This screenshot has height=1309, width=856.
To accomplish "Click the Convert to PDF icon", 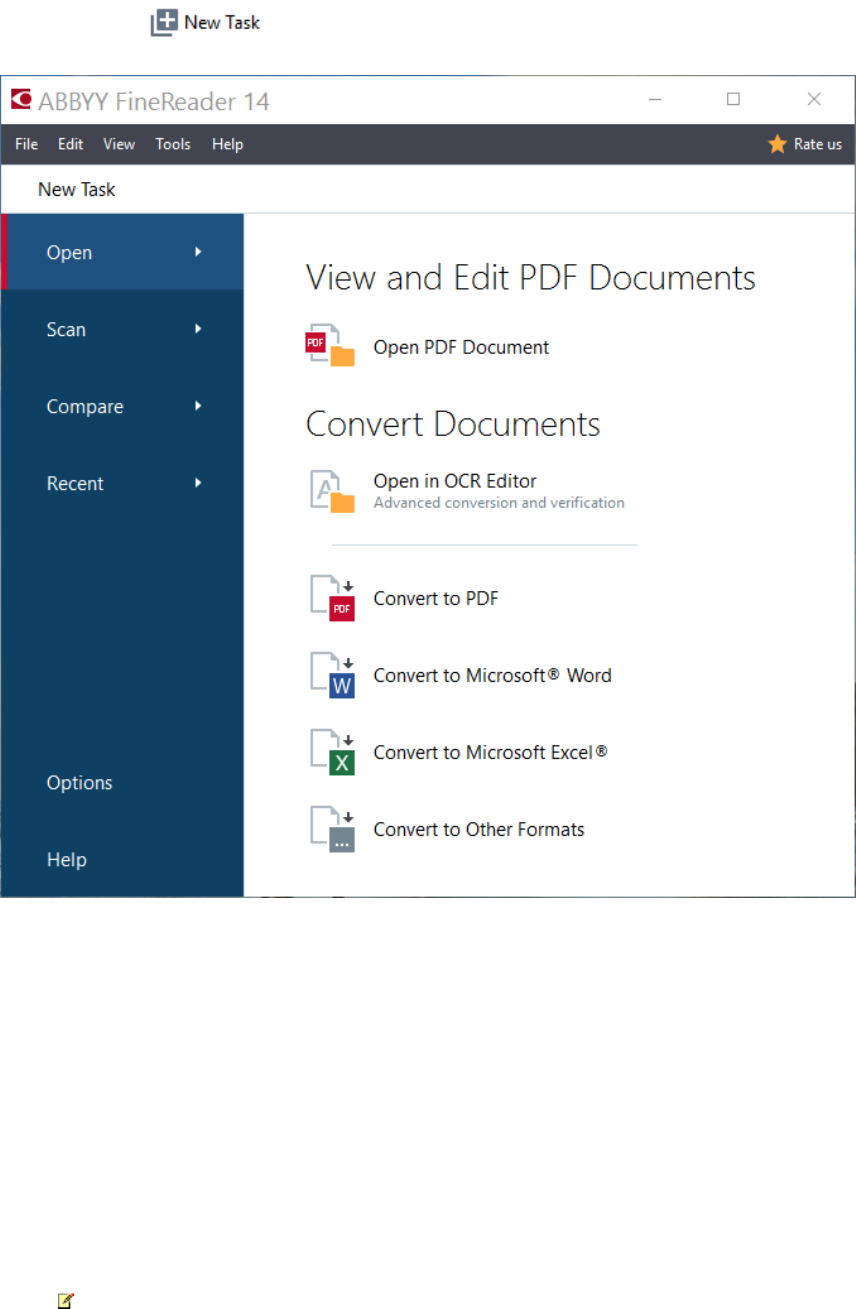I will pos(332,598).
